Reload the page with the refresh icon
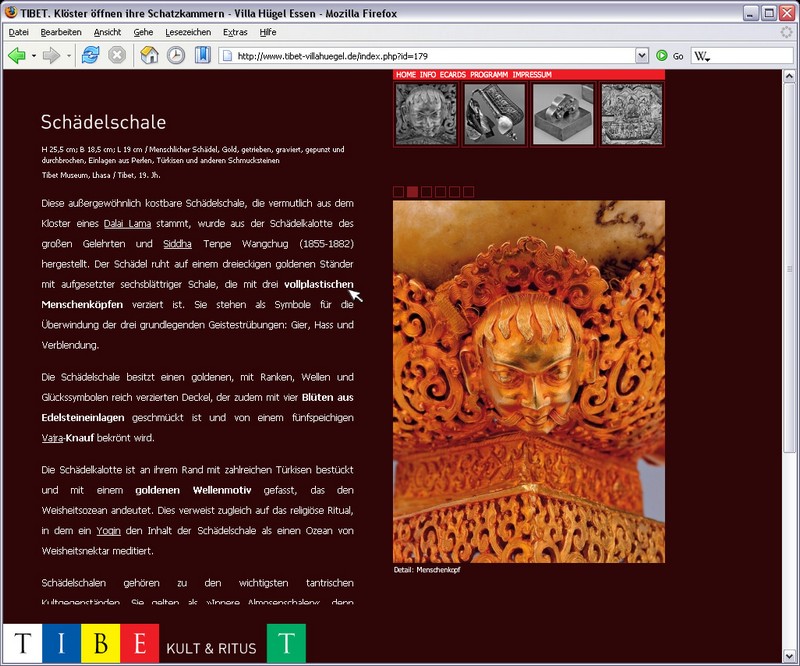Image resolution: width=800 pixels, height=666 pixels. point(89,55)
